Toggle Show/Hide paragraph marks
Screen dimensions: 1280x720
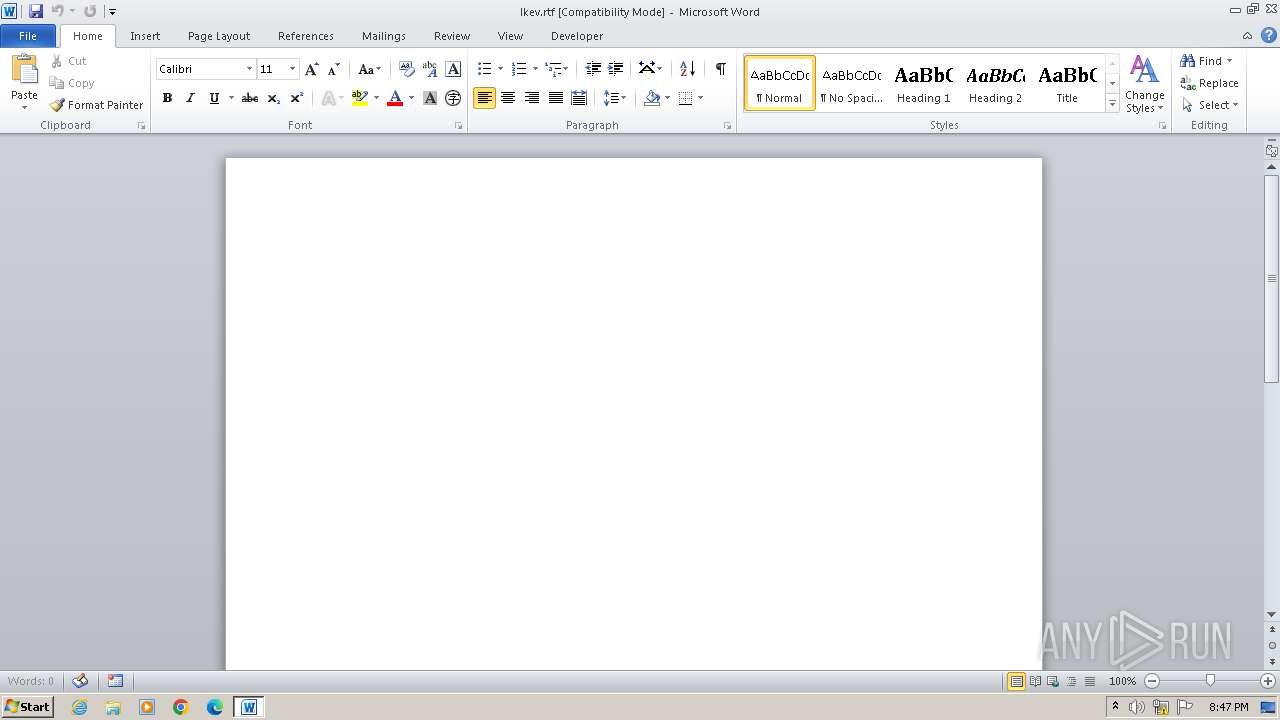[720, 69]
